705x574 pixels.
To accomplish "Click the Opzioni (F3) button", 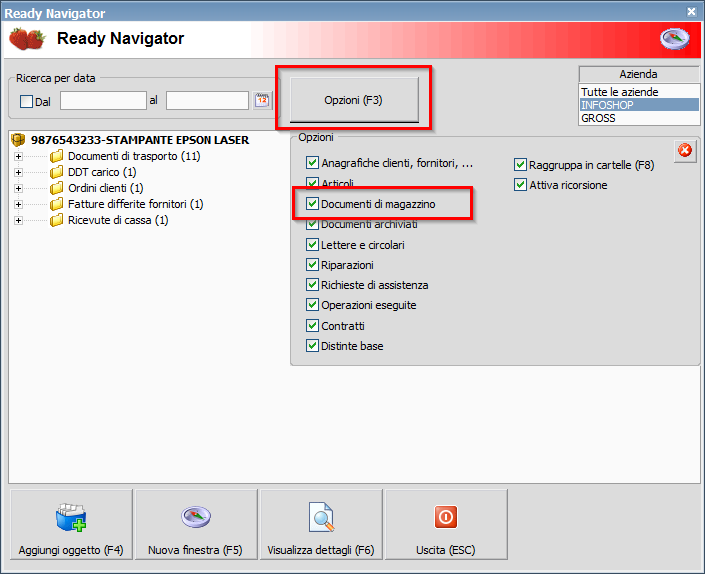I will pyautogui.click(x=354, y=100).
